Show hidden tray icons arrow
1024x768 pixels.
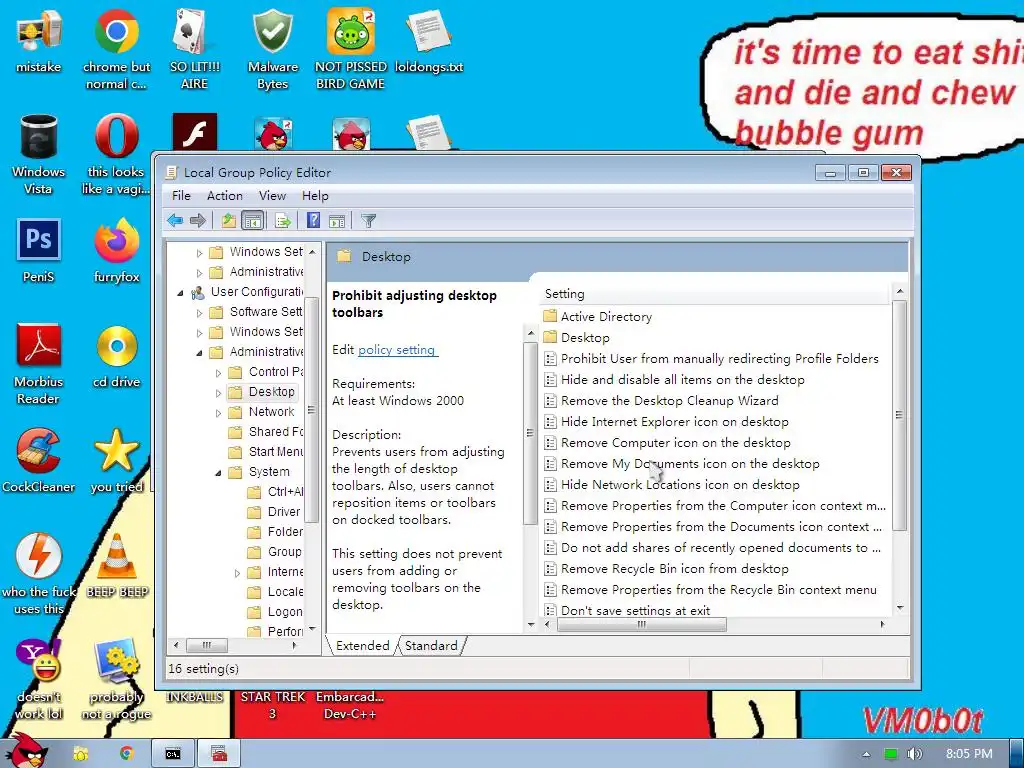click(x=866, y=754)
